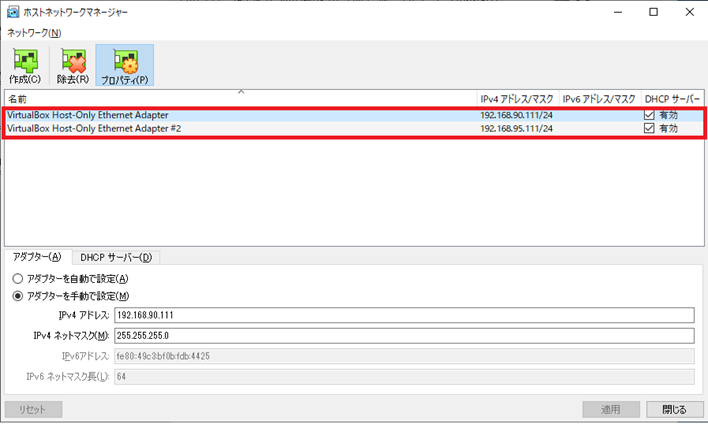The width and height of the screenshot is (708, 424).
Task: Click the 192.168.90.111/24 address cell
Action: tap(517, 115)
